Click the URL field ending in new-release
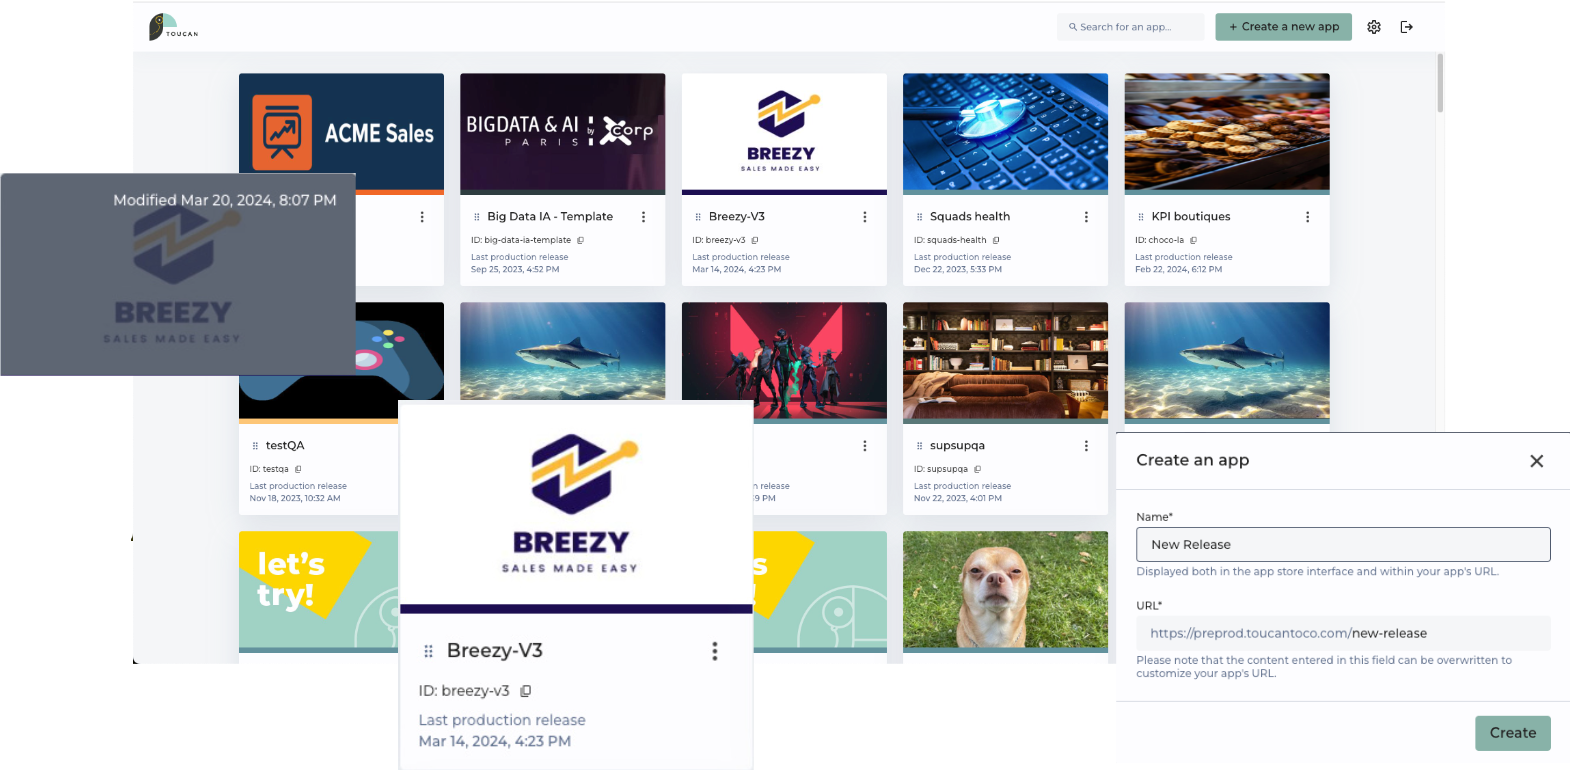The image size is (1570, 770). click(x=1343, y=633)
